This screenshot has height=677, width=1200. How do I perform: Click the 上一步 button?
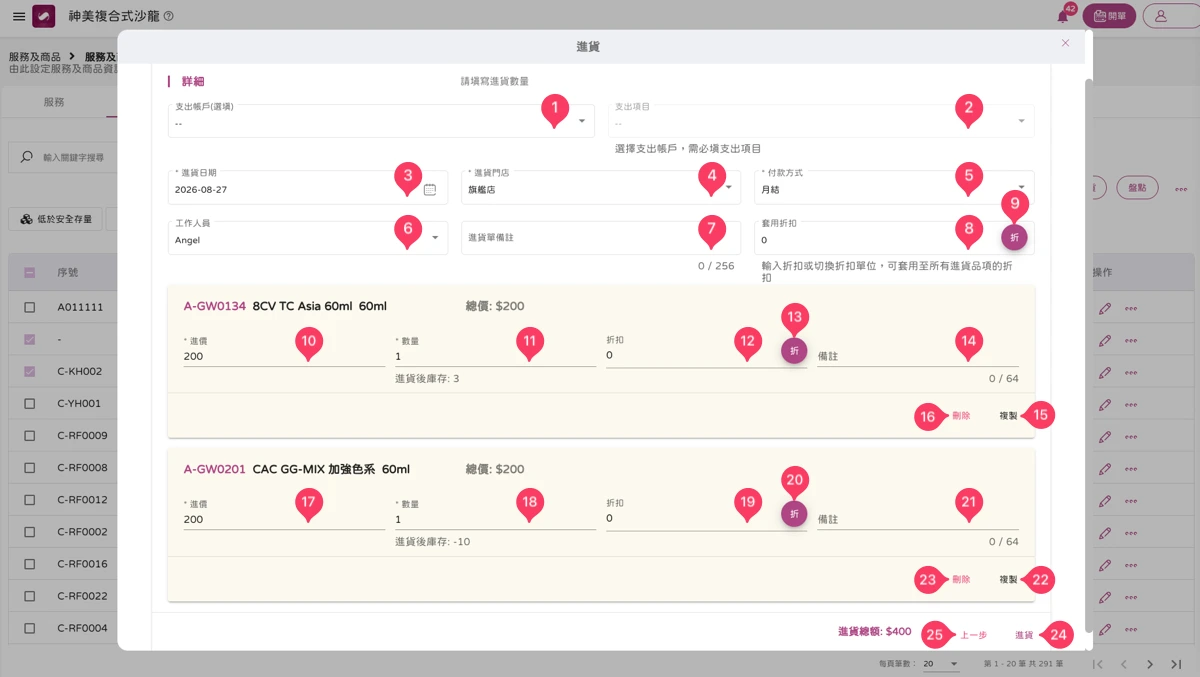click(973, 635)
